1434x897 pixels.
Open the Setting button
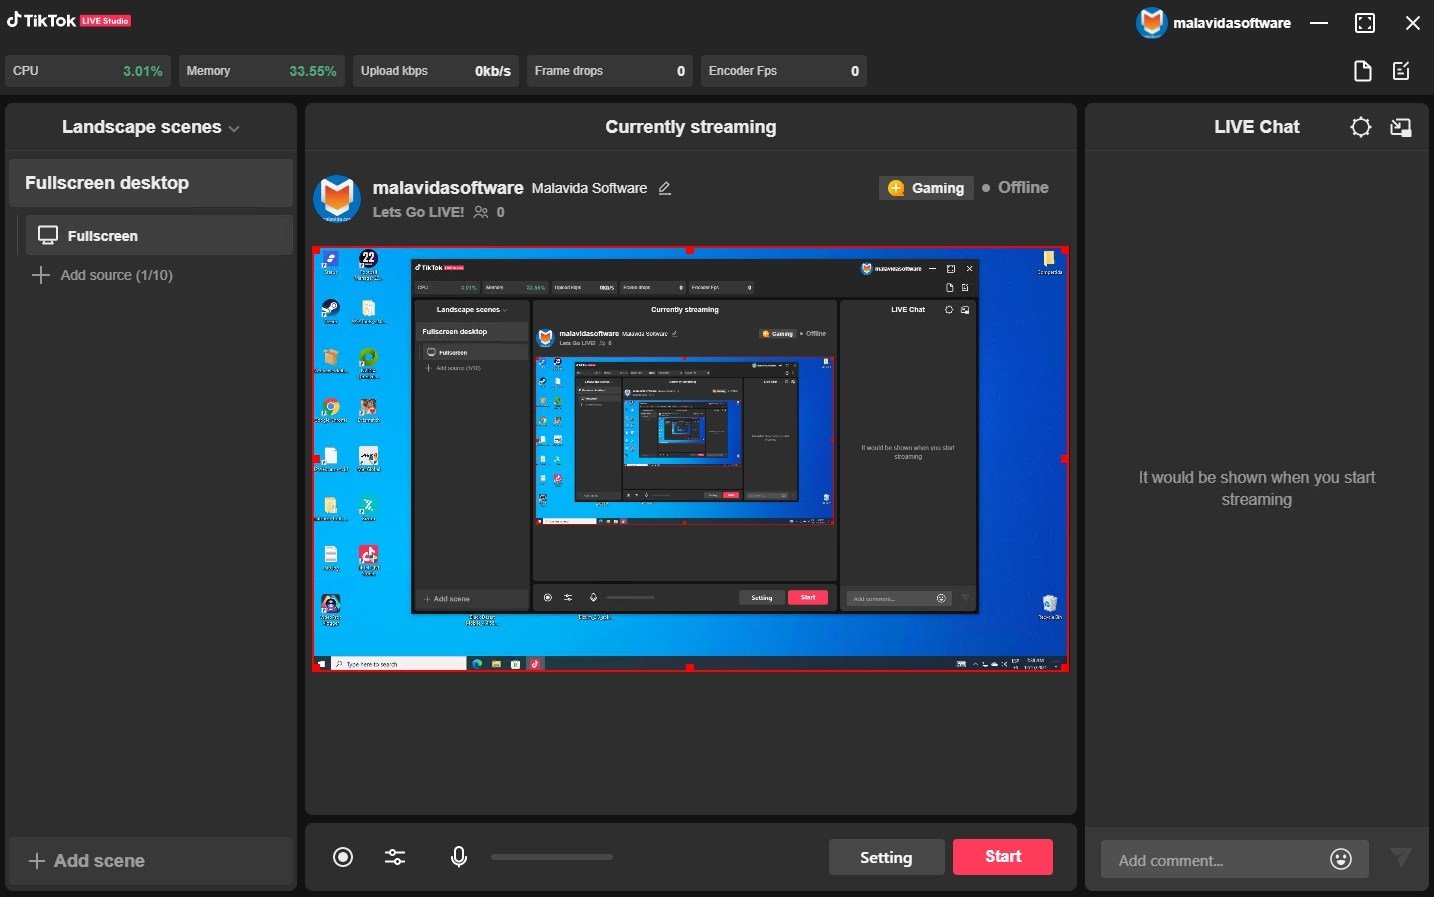[x=886, y=857]
